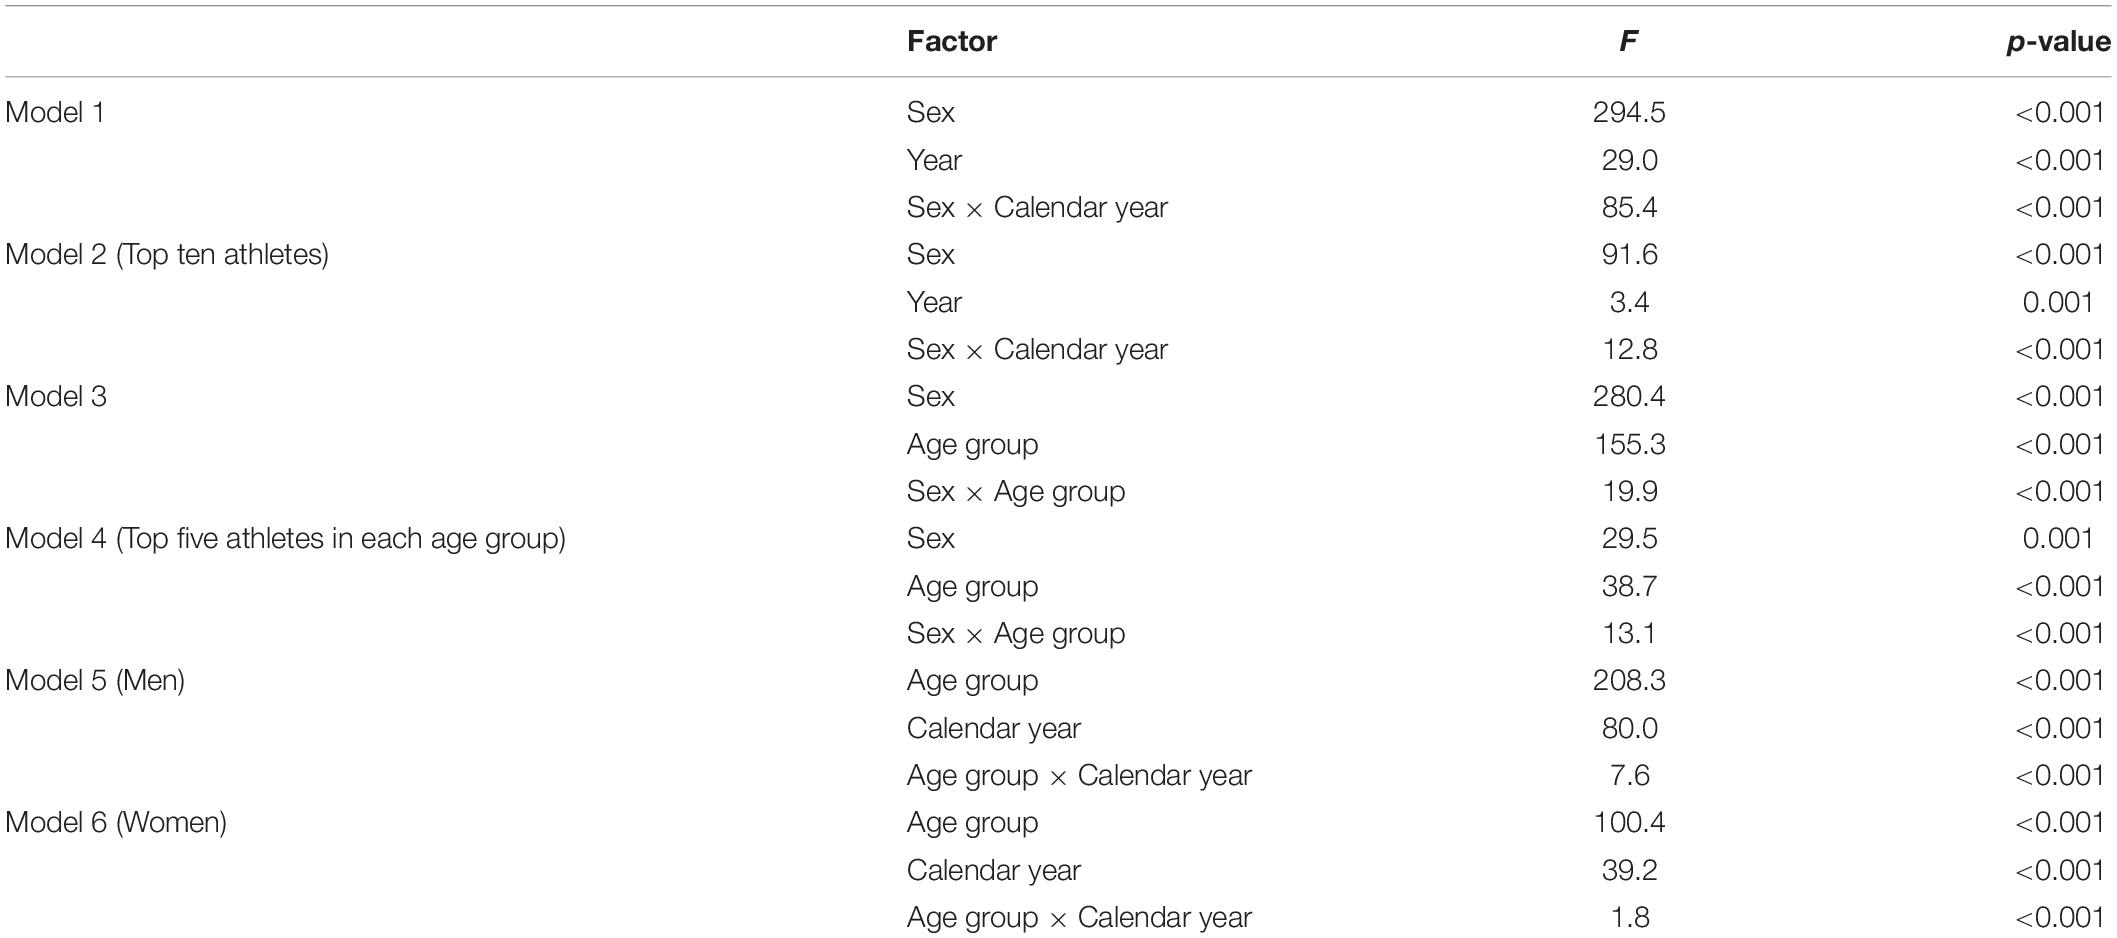Click the F value 1.8

coord(1629,917)
